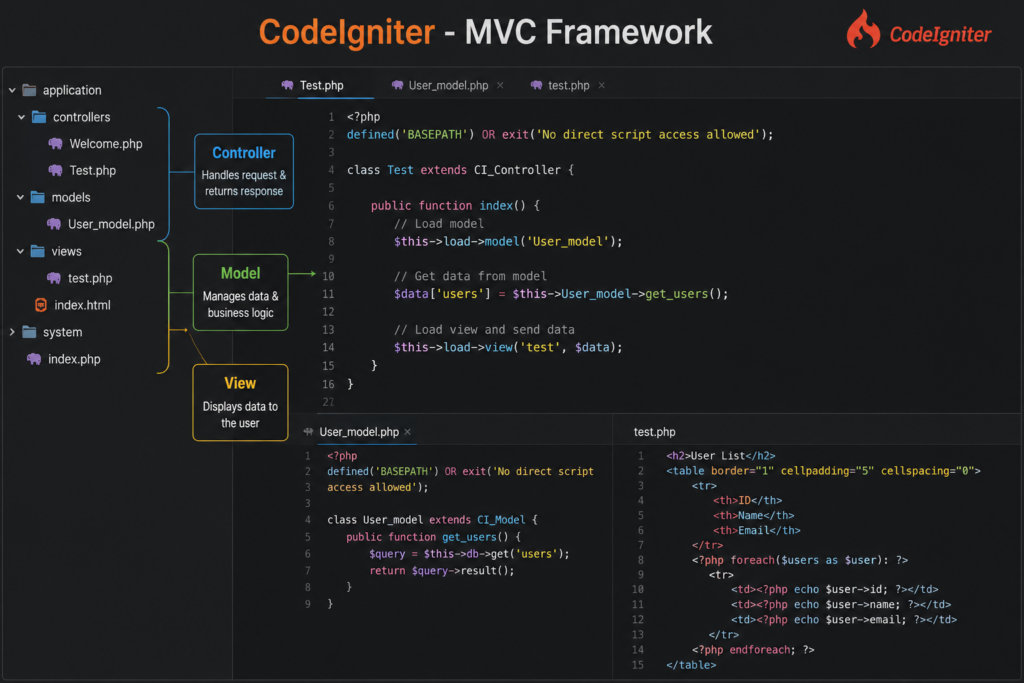1024x683 pixels.
Task: Click the HTML icon beside index.html
Action: [x=40, y=305]
